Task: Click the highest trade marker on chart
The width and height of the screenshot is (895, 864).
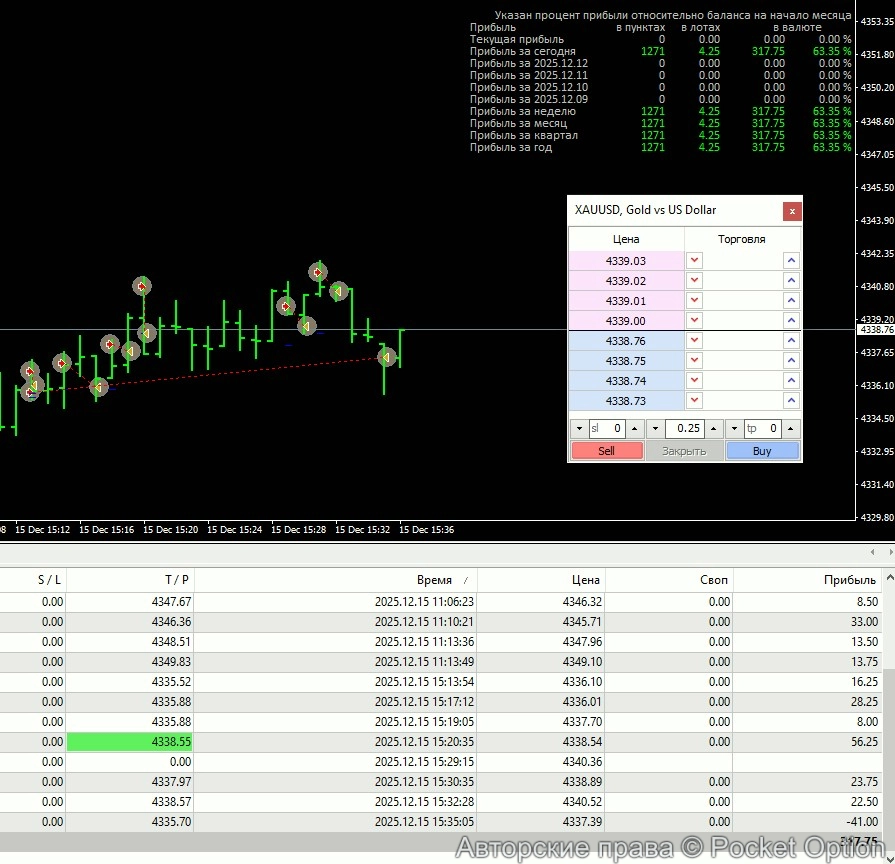Action: click(x=318, y=271)
